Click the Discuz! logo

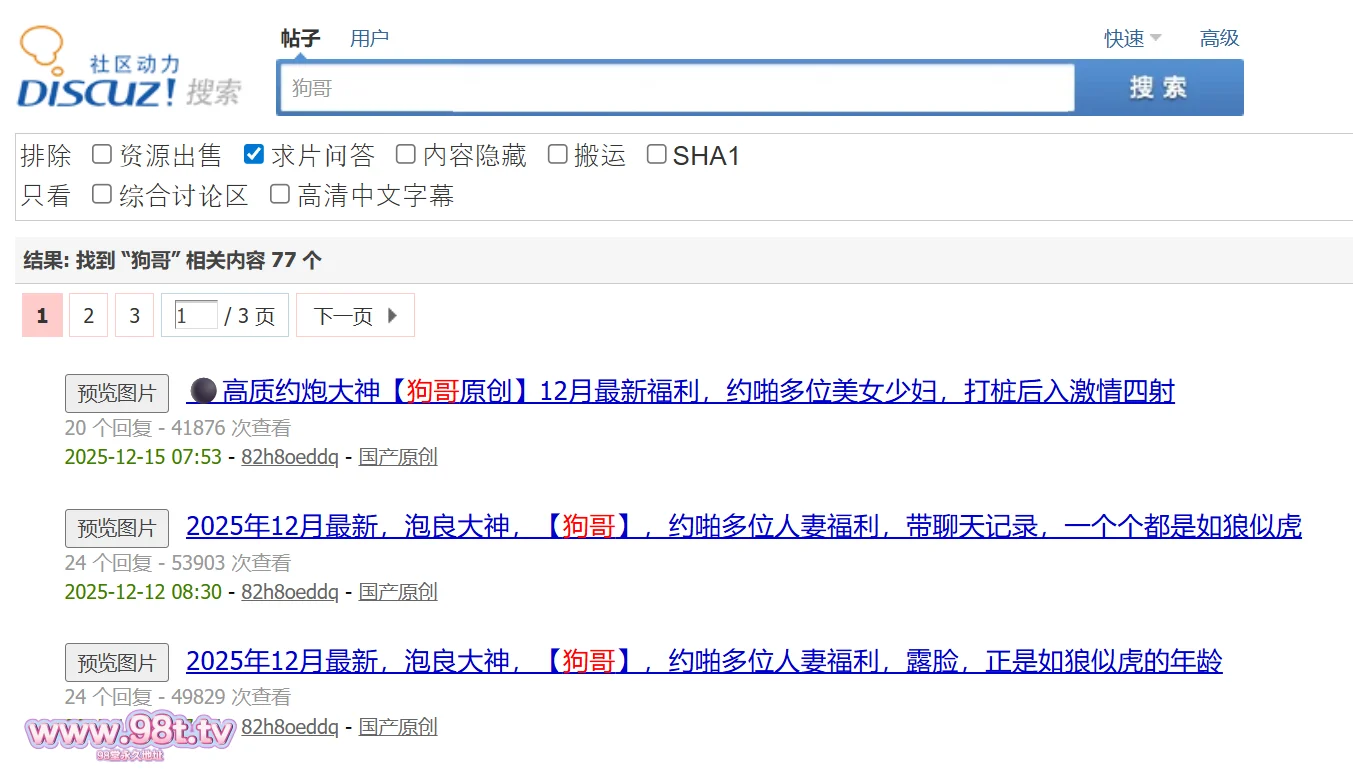pyautogui.click(x=128, y=72)
